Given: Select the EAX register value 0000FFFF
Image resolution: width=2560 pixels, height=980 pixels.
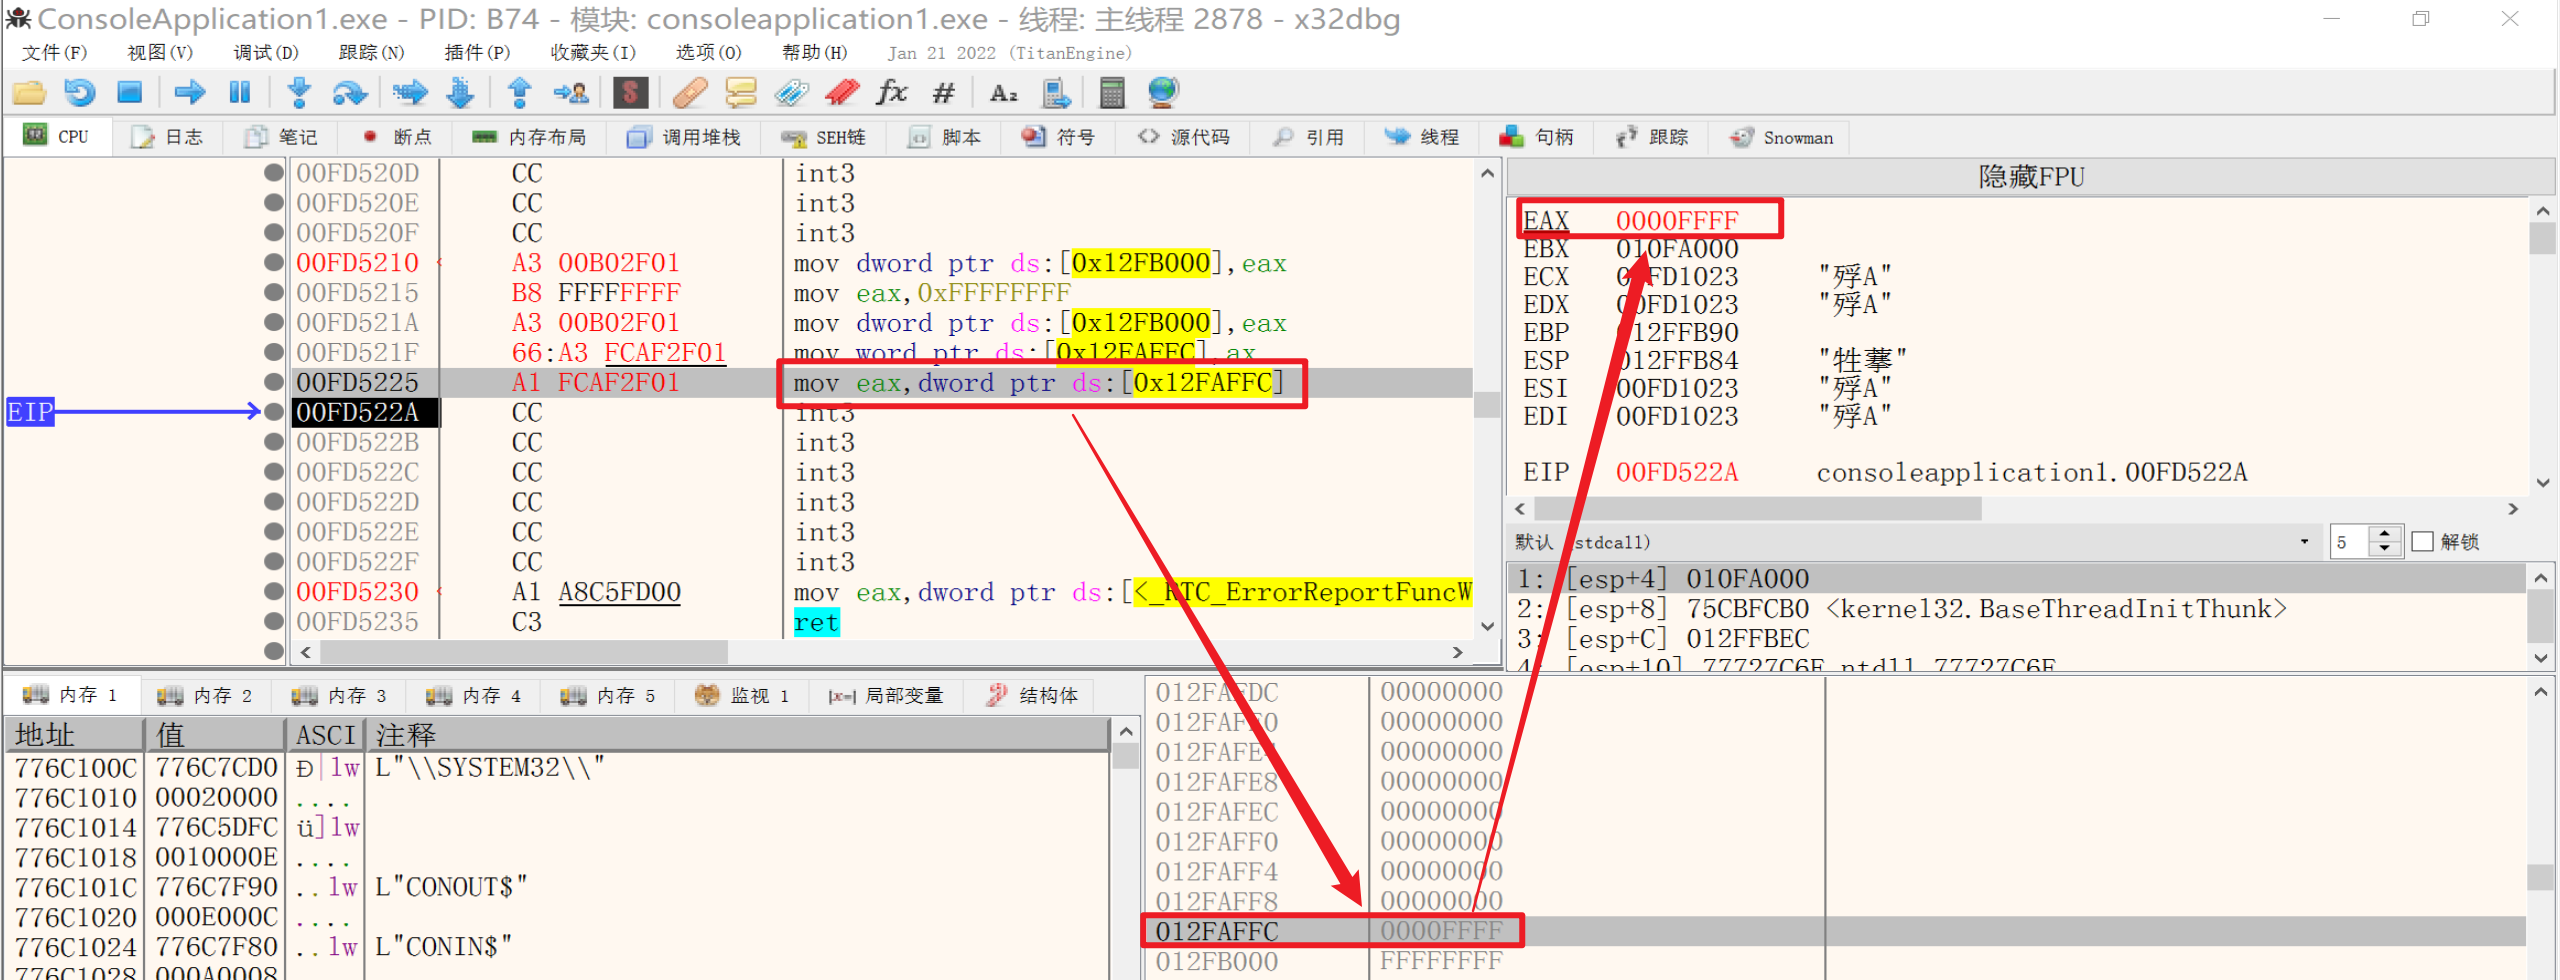Looking at the screenshot, I should (x=1676, y=221).
